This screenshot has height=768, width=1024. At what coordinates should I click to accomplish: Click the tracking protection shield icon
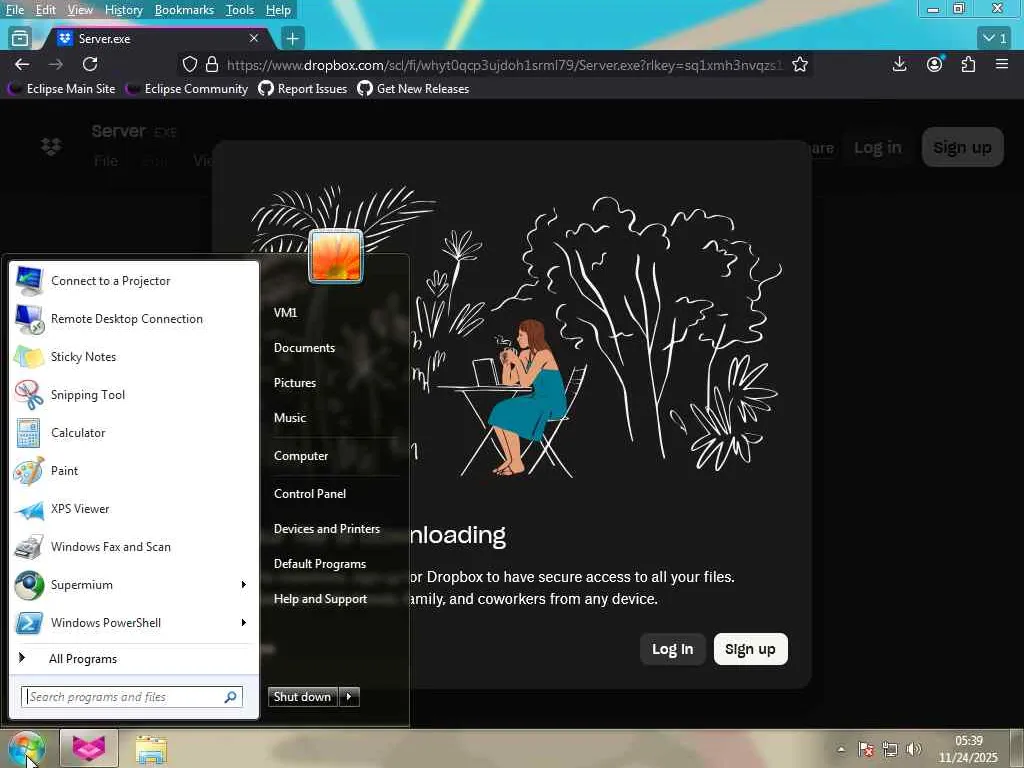coord(189,64)
